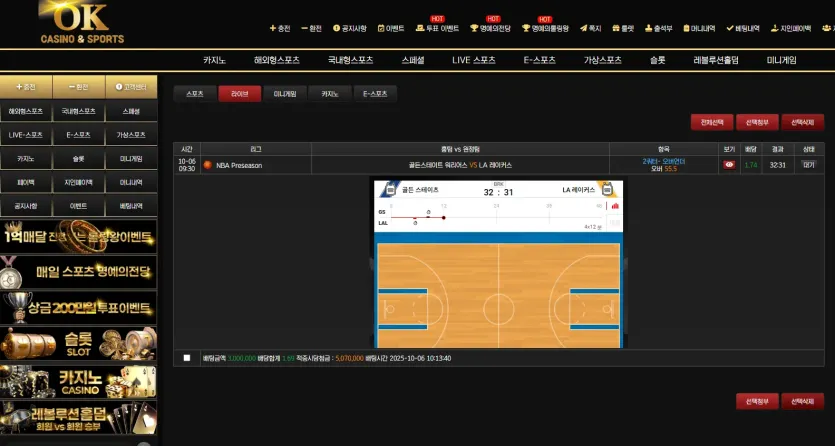The height and width of the screenshot is (446, 835).
Task: Click 선택첨부 above the bet table
Action: pyautogui.click(x=757, y=122)
